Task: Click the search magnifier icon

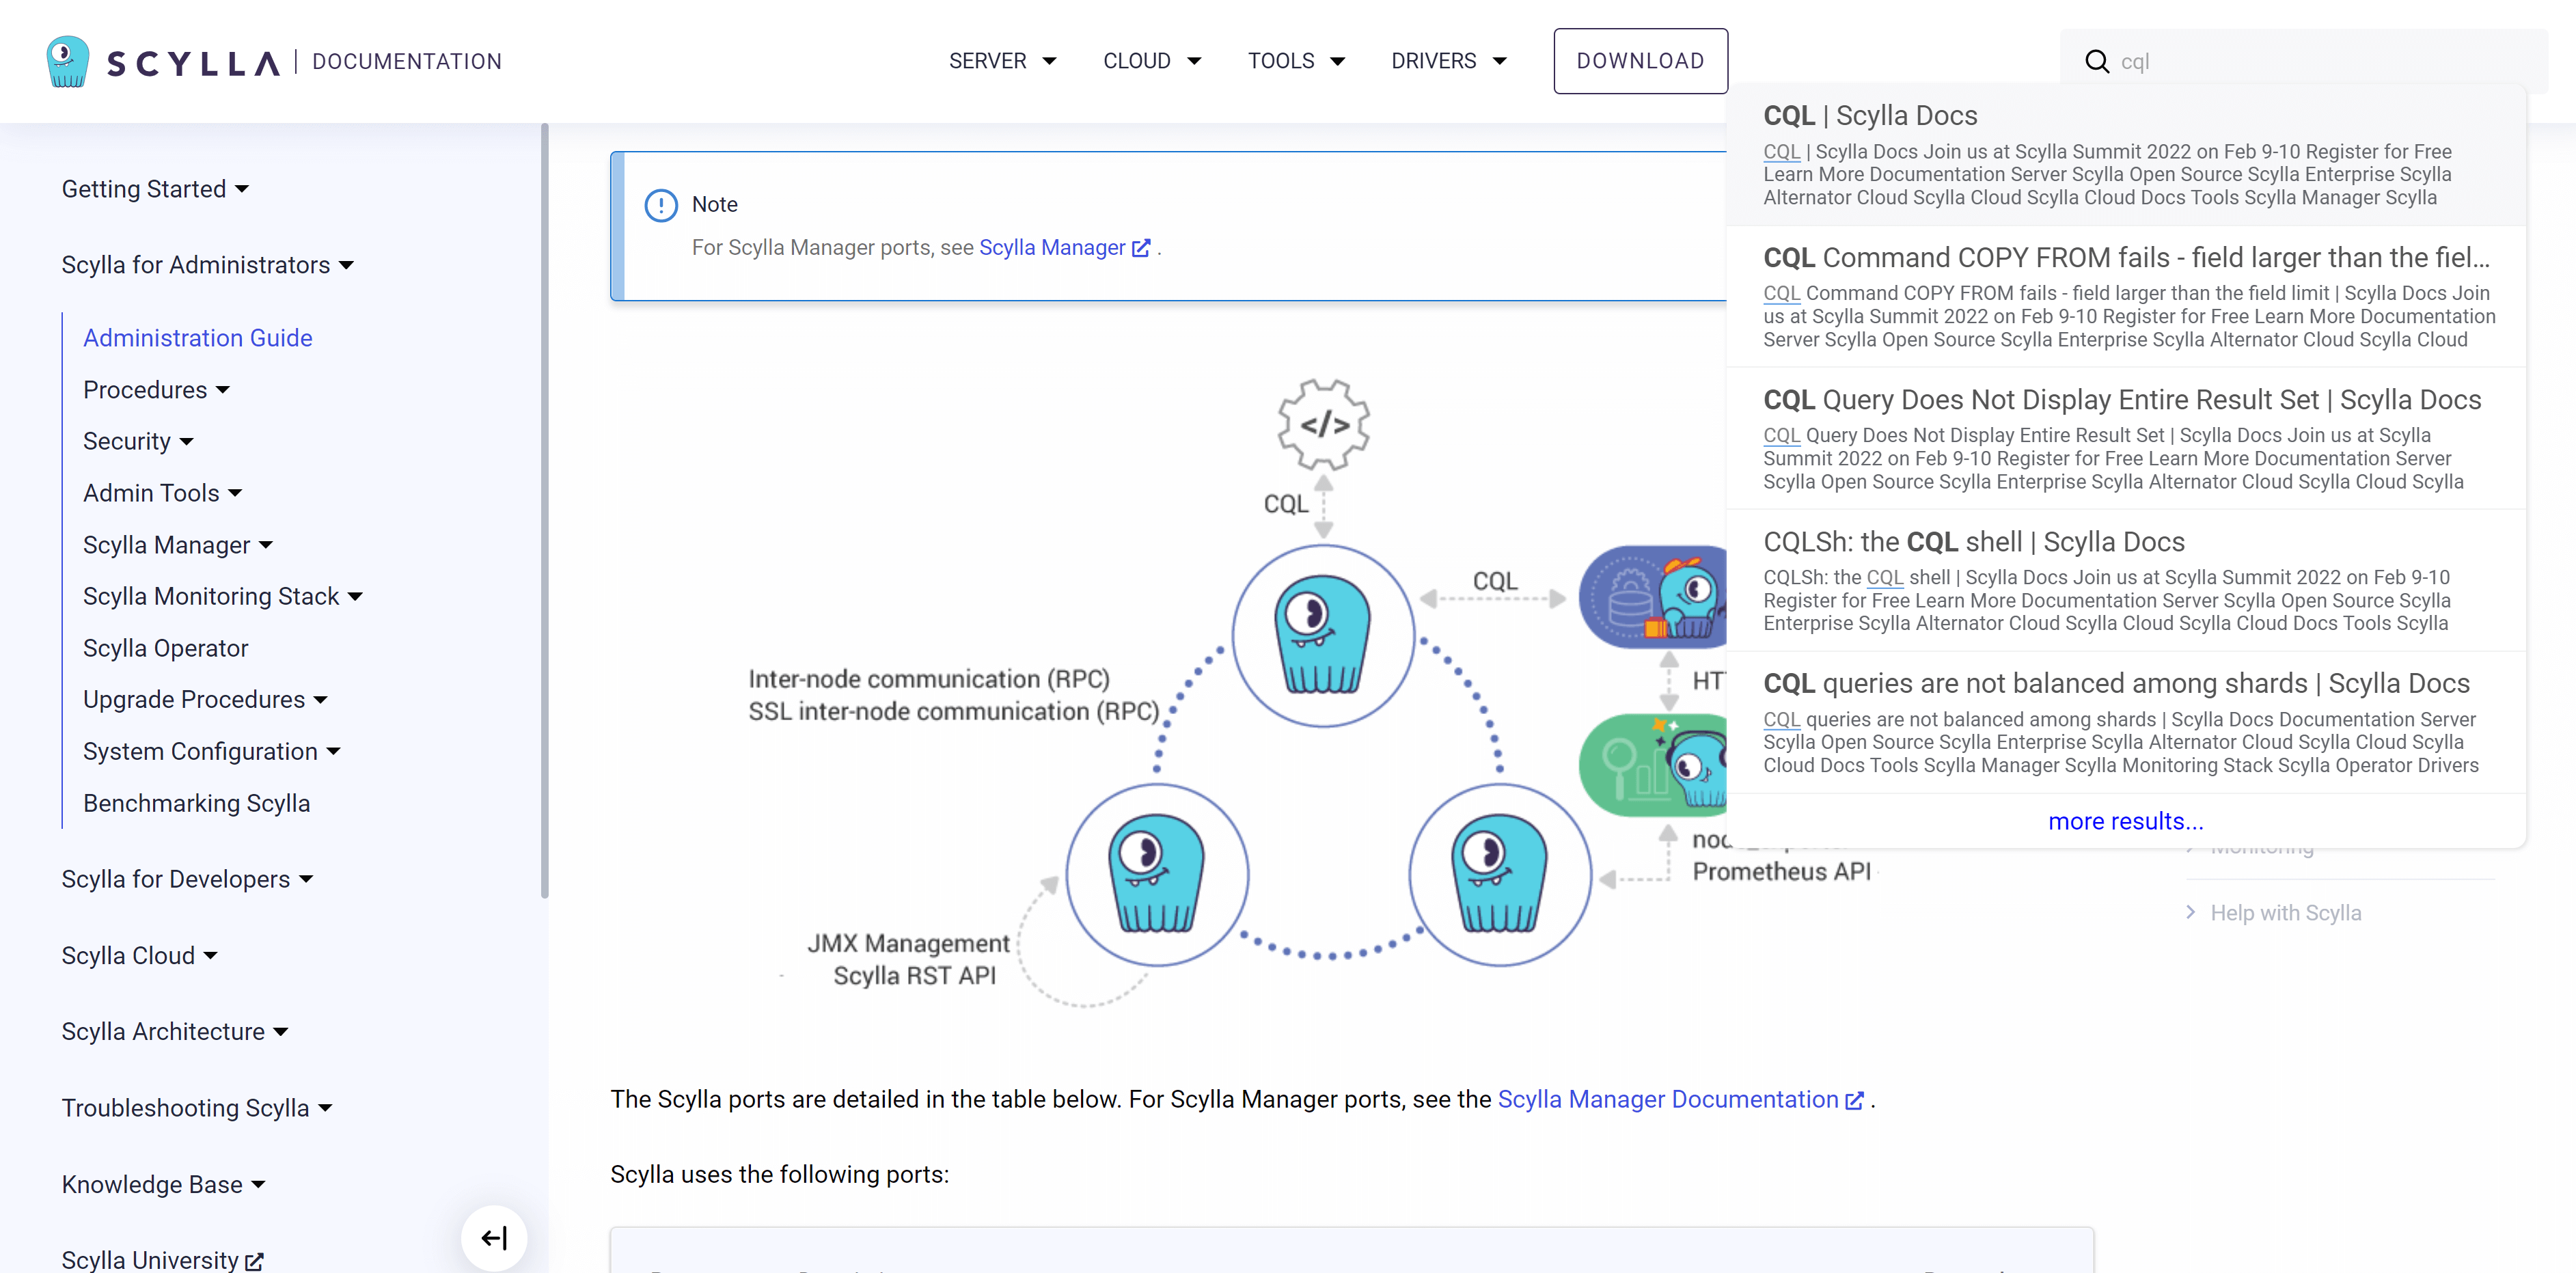Action: (x=2097, y=62)
